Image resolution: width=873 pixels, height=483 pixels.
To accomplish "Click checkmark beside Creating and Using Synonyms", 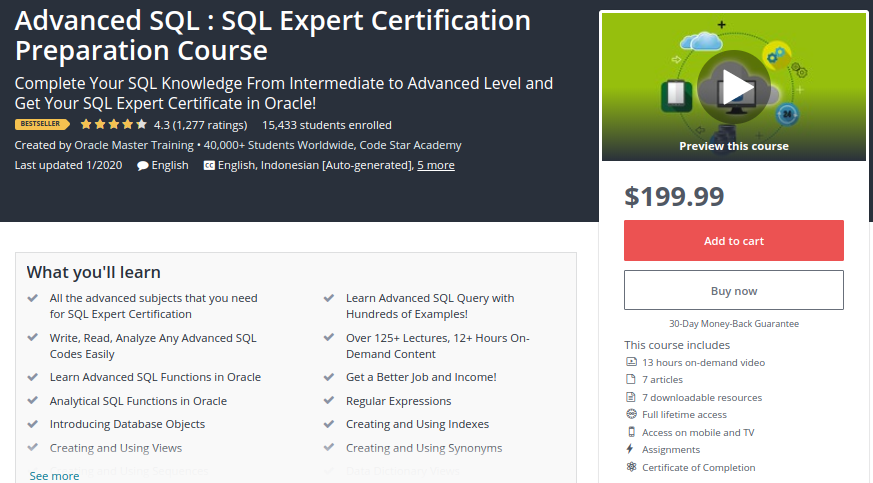I will pyautogui.click(x=328, y=447).
